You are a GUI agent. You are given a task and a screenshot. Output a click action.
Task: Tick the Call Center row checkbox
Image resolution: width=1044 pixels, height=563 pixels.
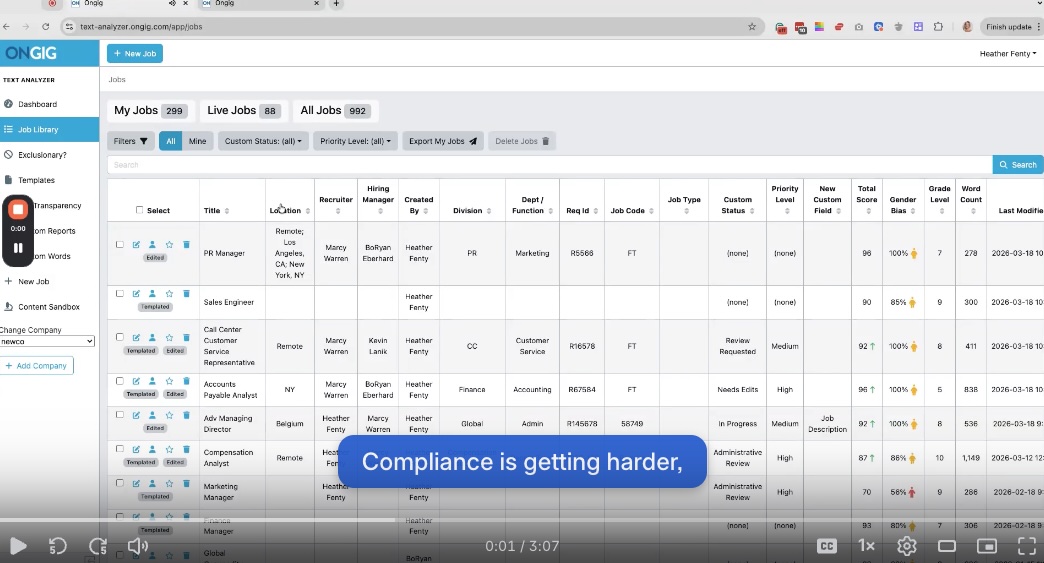pyautogui.click(x=120, y=337)
